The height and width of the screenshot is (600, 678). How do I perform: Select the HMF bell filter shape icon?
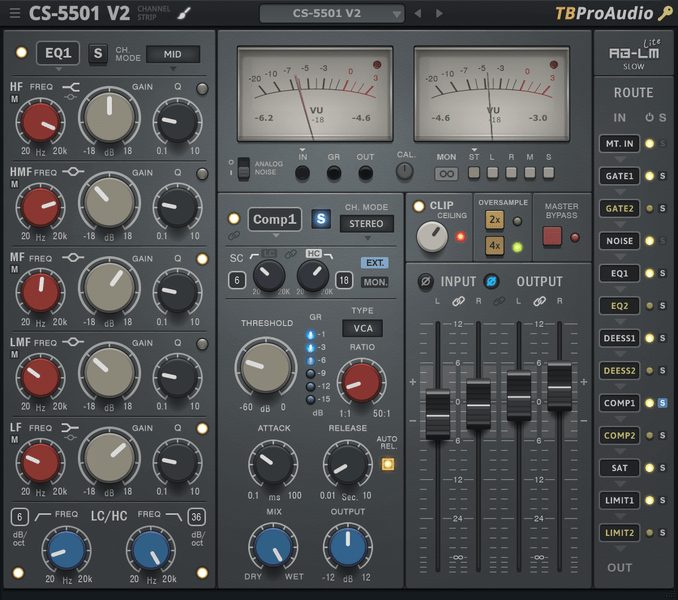73,172
